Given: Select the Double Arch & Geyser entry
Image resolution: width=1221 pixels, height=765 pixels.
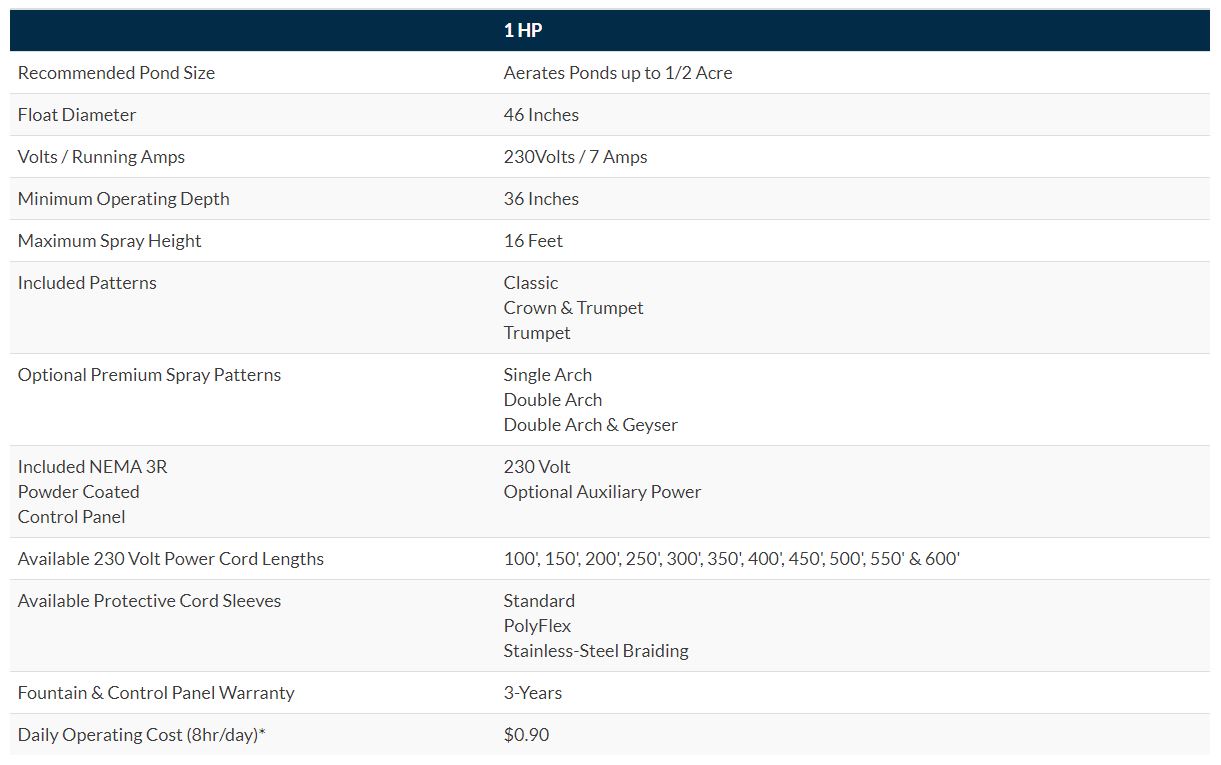Looking at the screenshot, I should tap(590, 425).
